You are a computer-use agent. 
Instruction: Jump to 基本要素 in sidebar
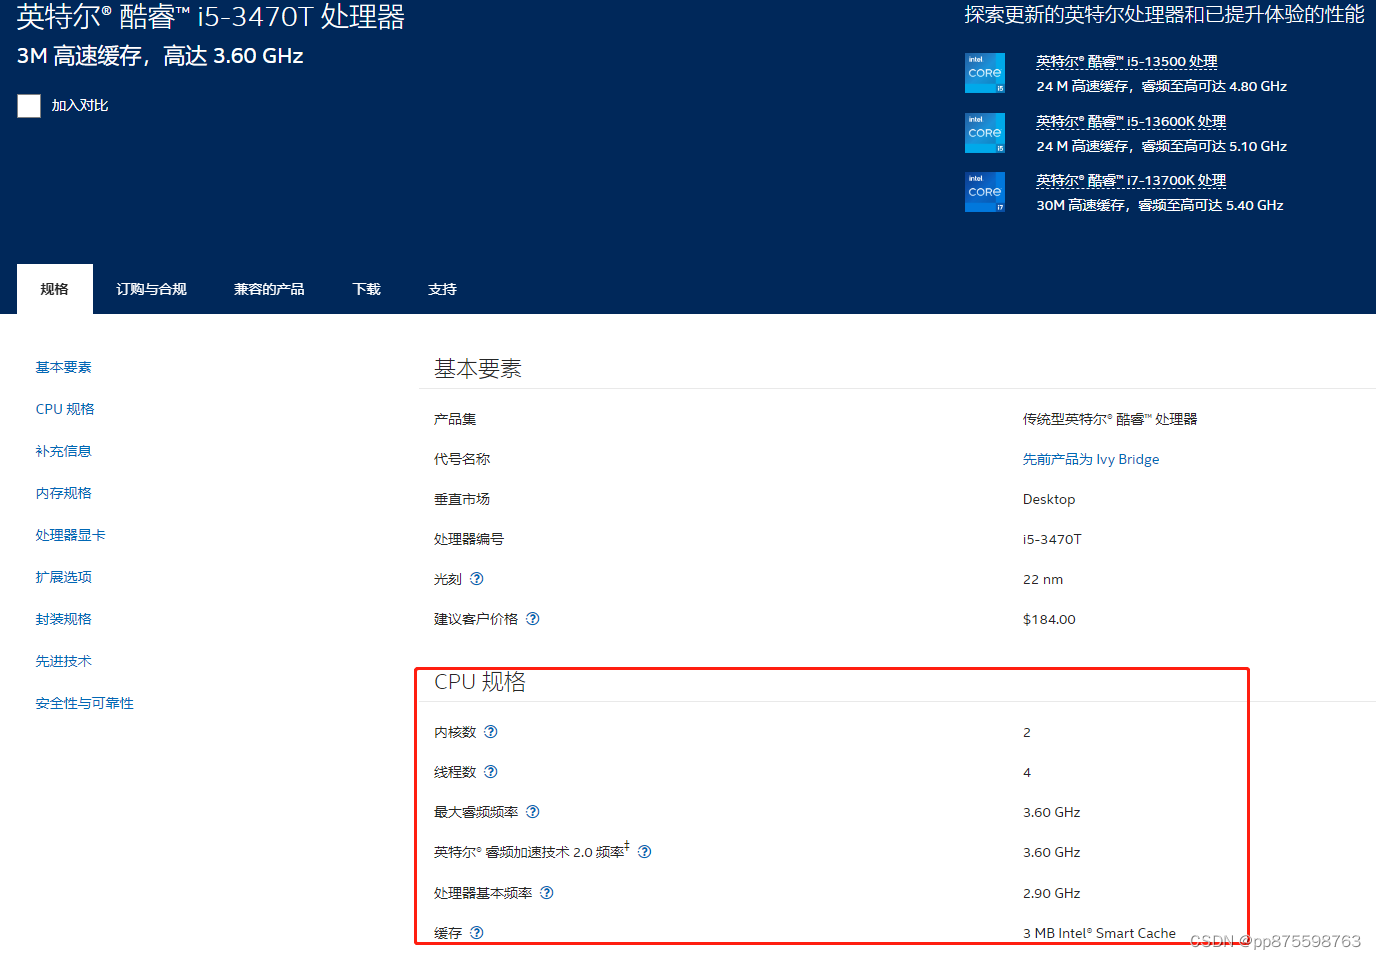pyautogui.click(x=64, y=367)
